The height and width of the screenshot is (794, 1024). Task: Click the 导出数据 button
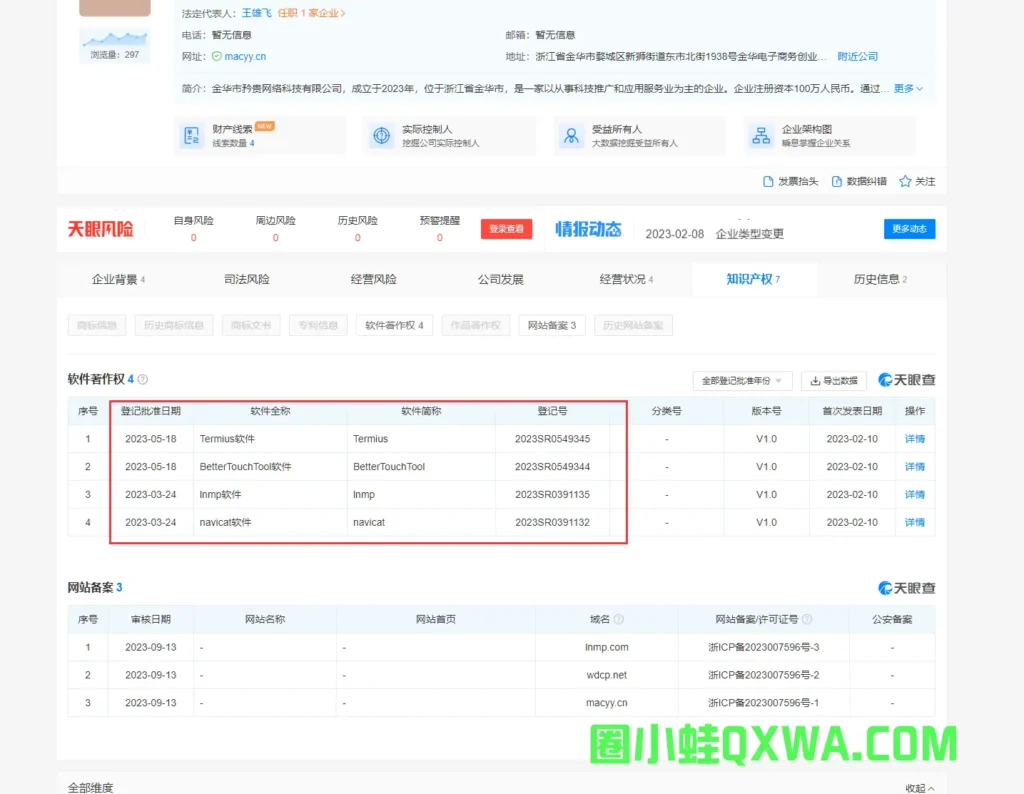(834, 381)
